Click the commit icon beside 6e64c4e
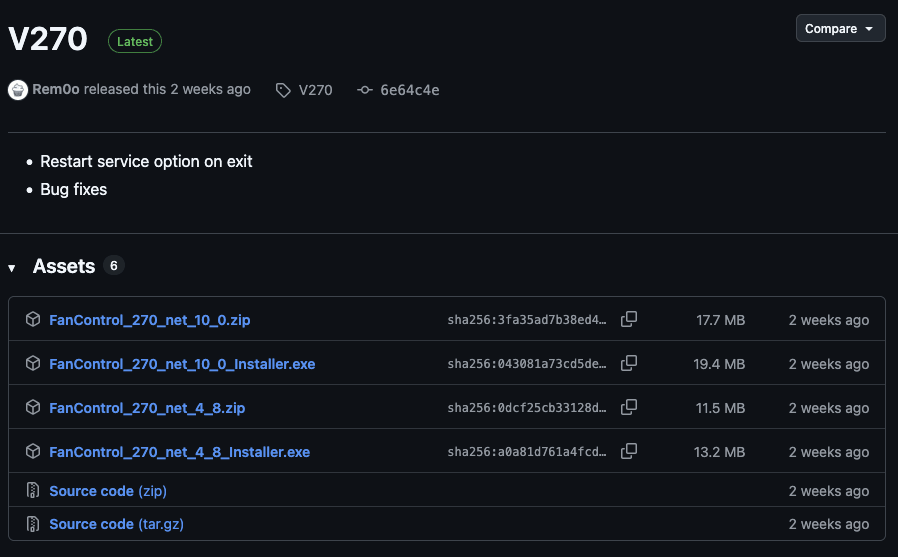The height and width of the screenshot is (557, 898). (365, 90)
